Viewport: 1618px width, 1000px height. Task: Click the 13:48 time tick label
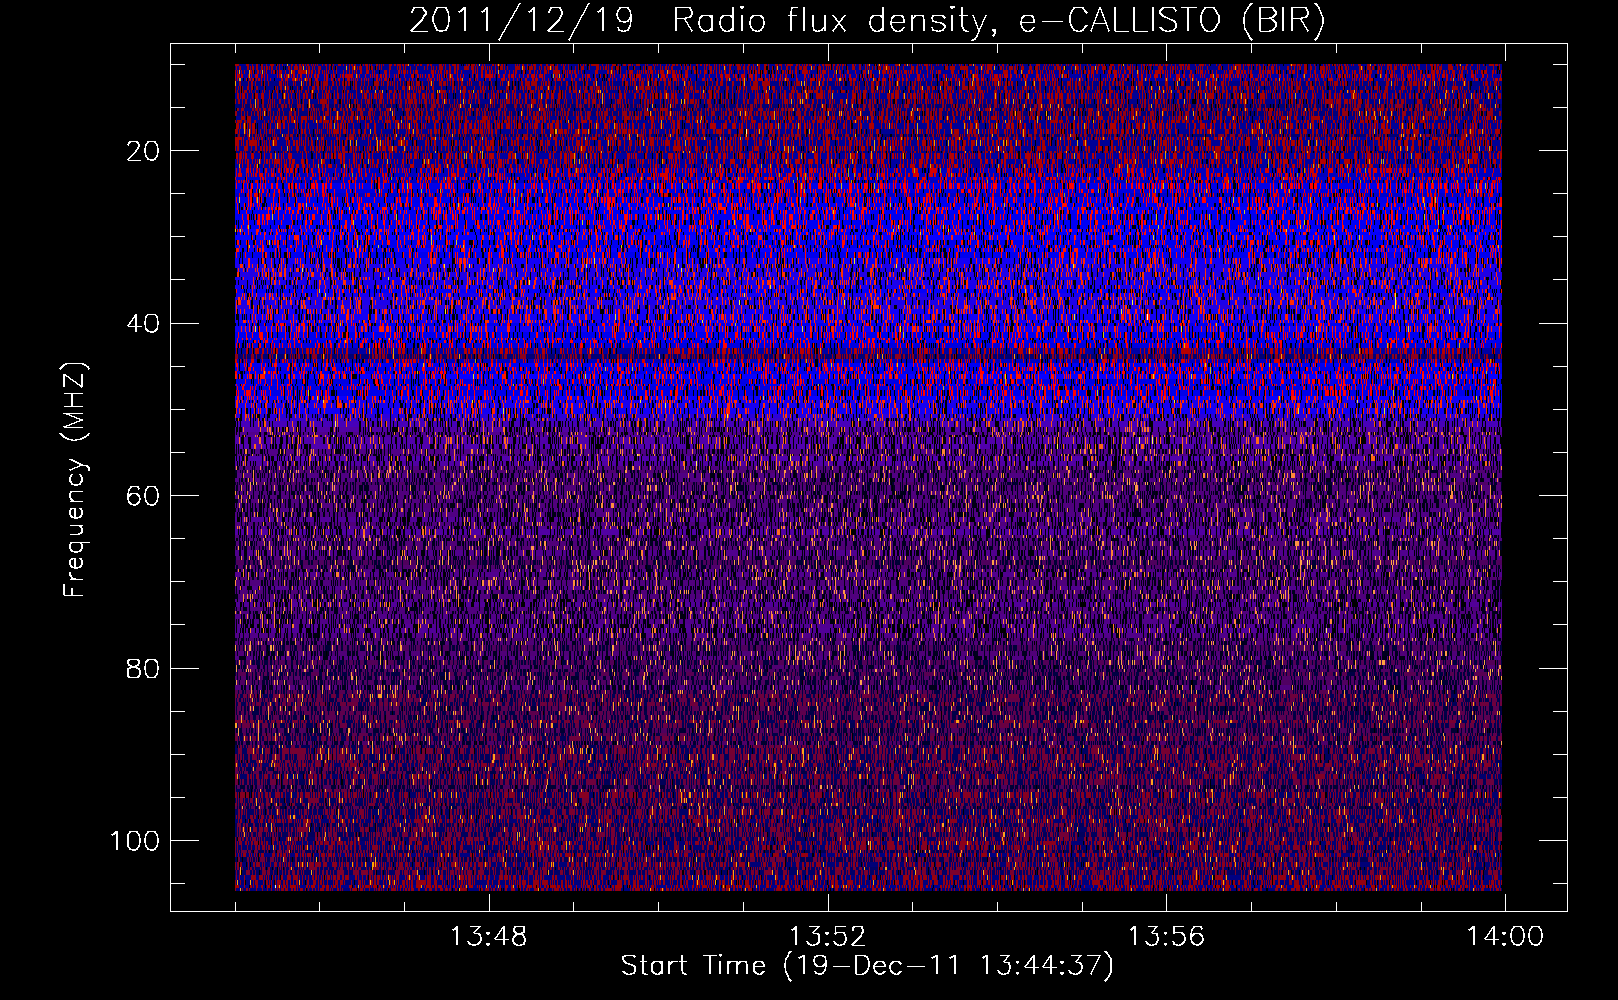click(489, 937)
